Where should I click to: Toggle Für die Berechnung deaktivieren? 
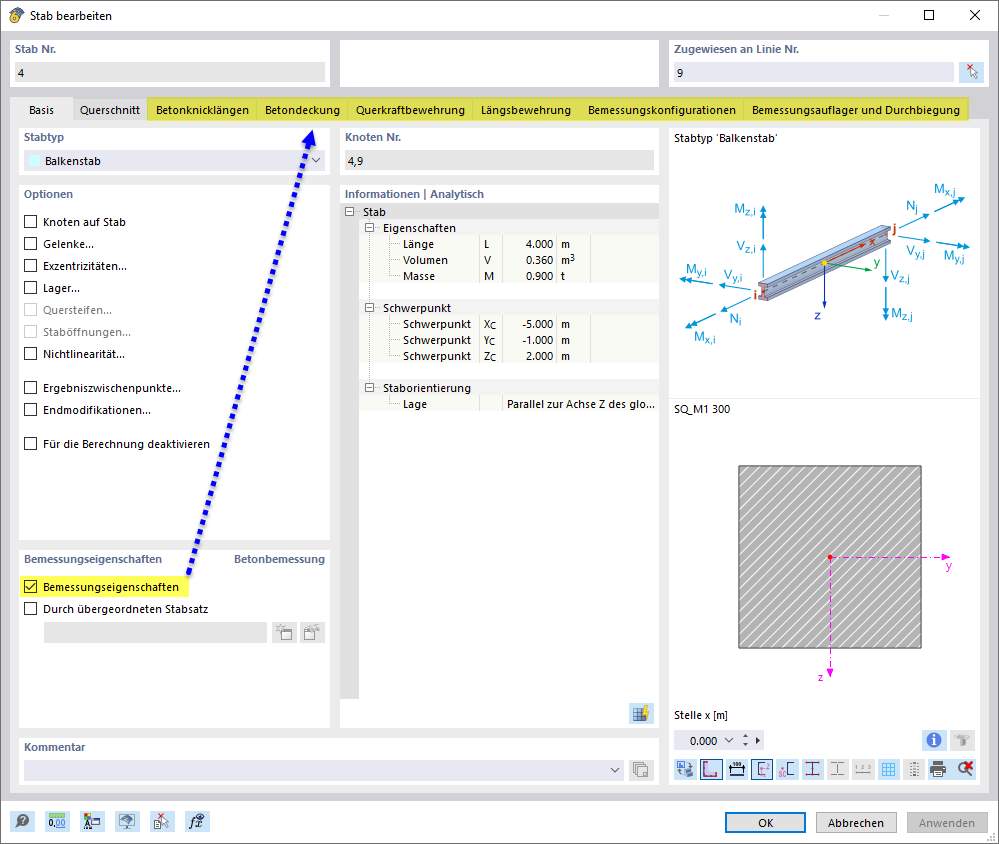(31, 444)
